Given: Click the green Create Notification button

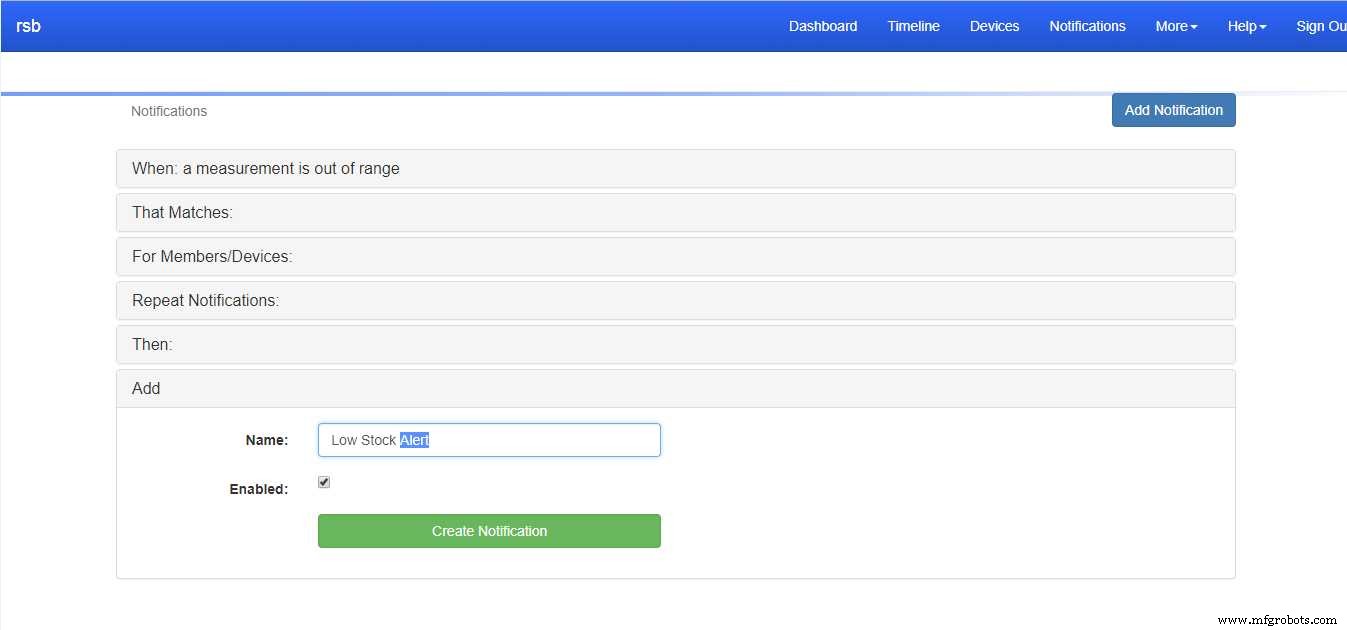Looking at the screenshot, I should coord(489,531).
